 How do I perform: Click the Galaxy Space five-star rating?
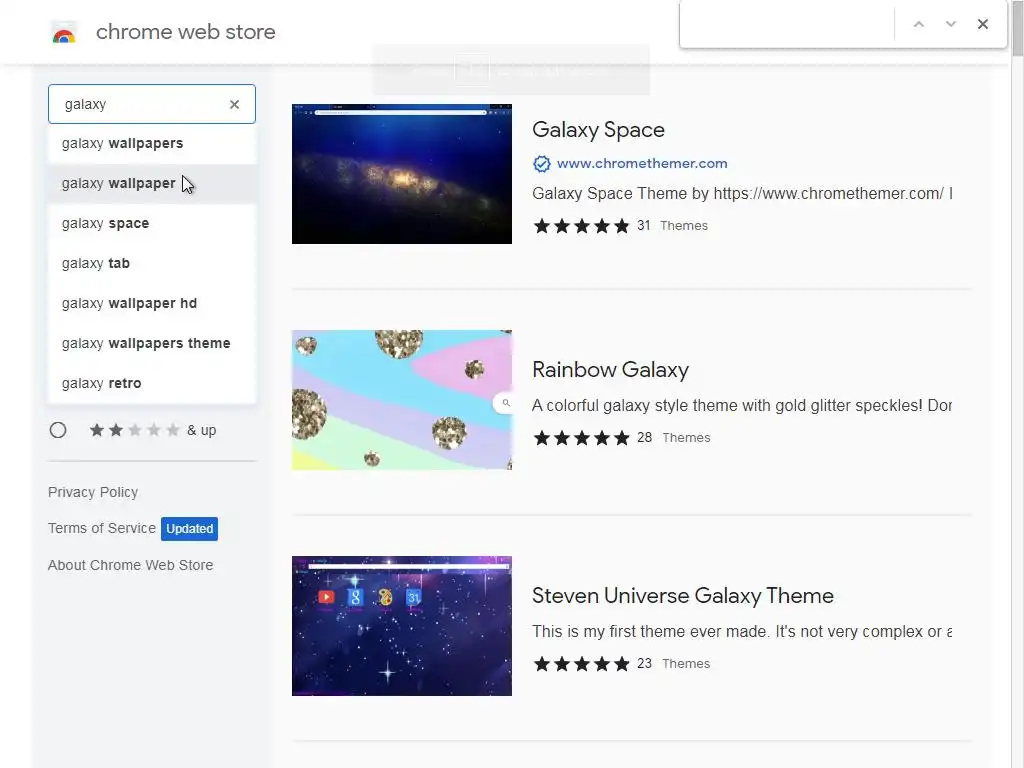click(x=581, y=226)
